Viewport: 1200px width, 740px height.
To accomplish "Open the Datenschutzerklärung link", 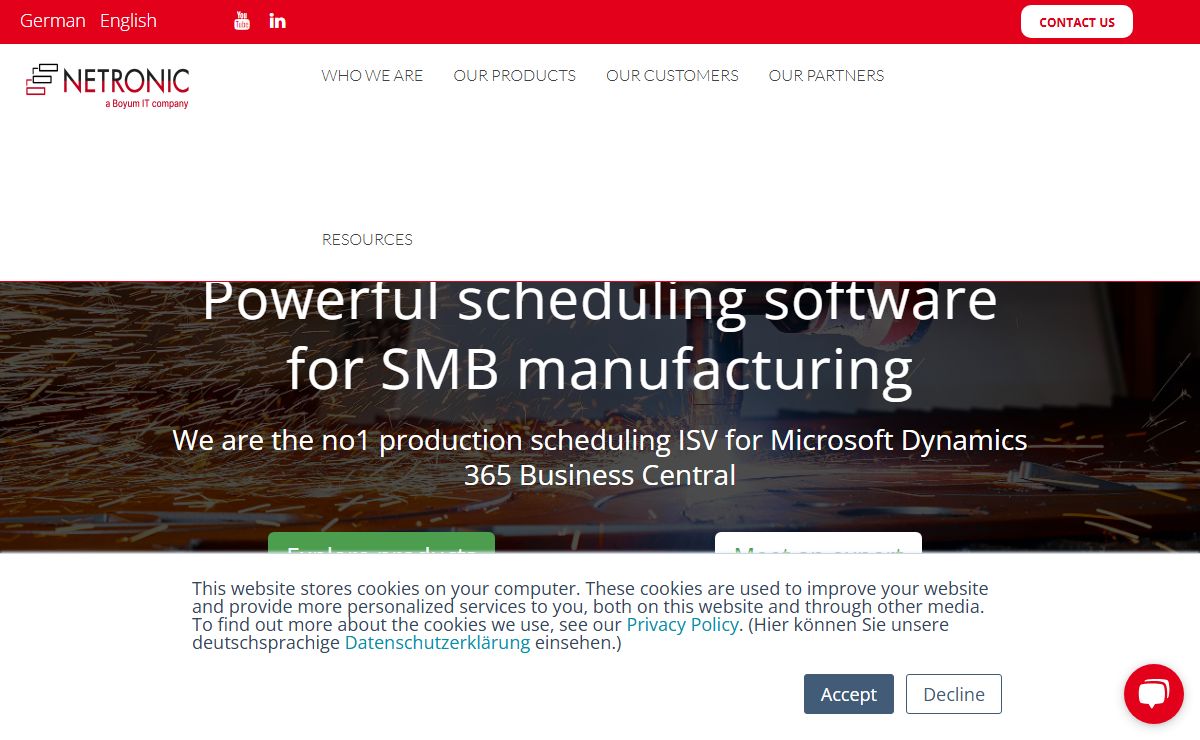I will [437, 643].
